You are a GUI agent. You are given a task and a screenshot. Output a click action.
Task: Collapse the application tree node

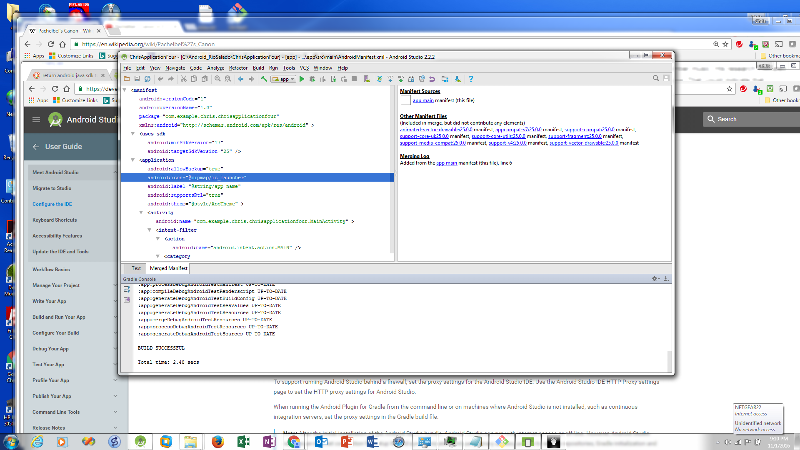pos(133,160)
